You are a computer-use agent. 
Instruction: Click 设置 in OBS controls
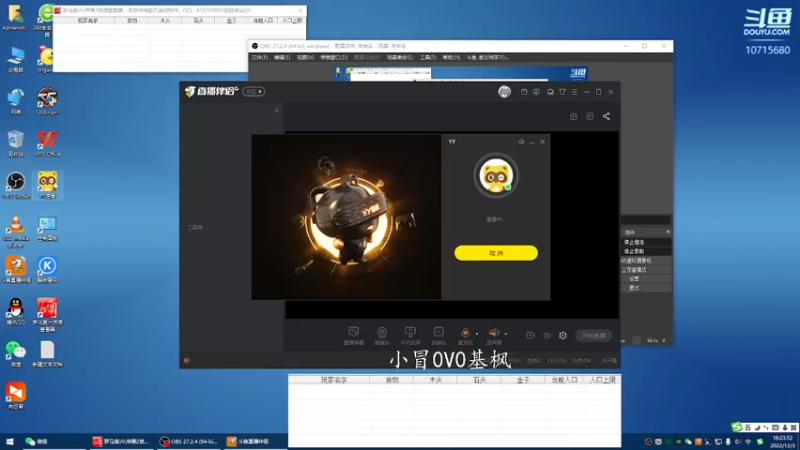click(645, 279)
